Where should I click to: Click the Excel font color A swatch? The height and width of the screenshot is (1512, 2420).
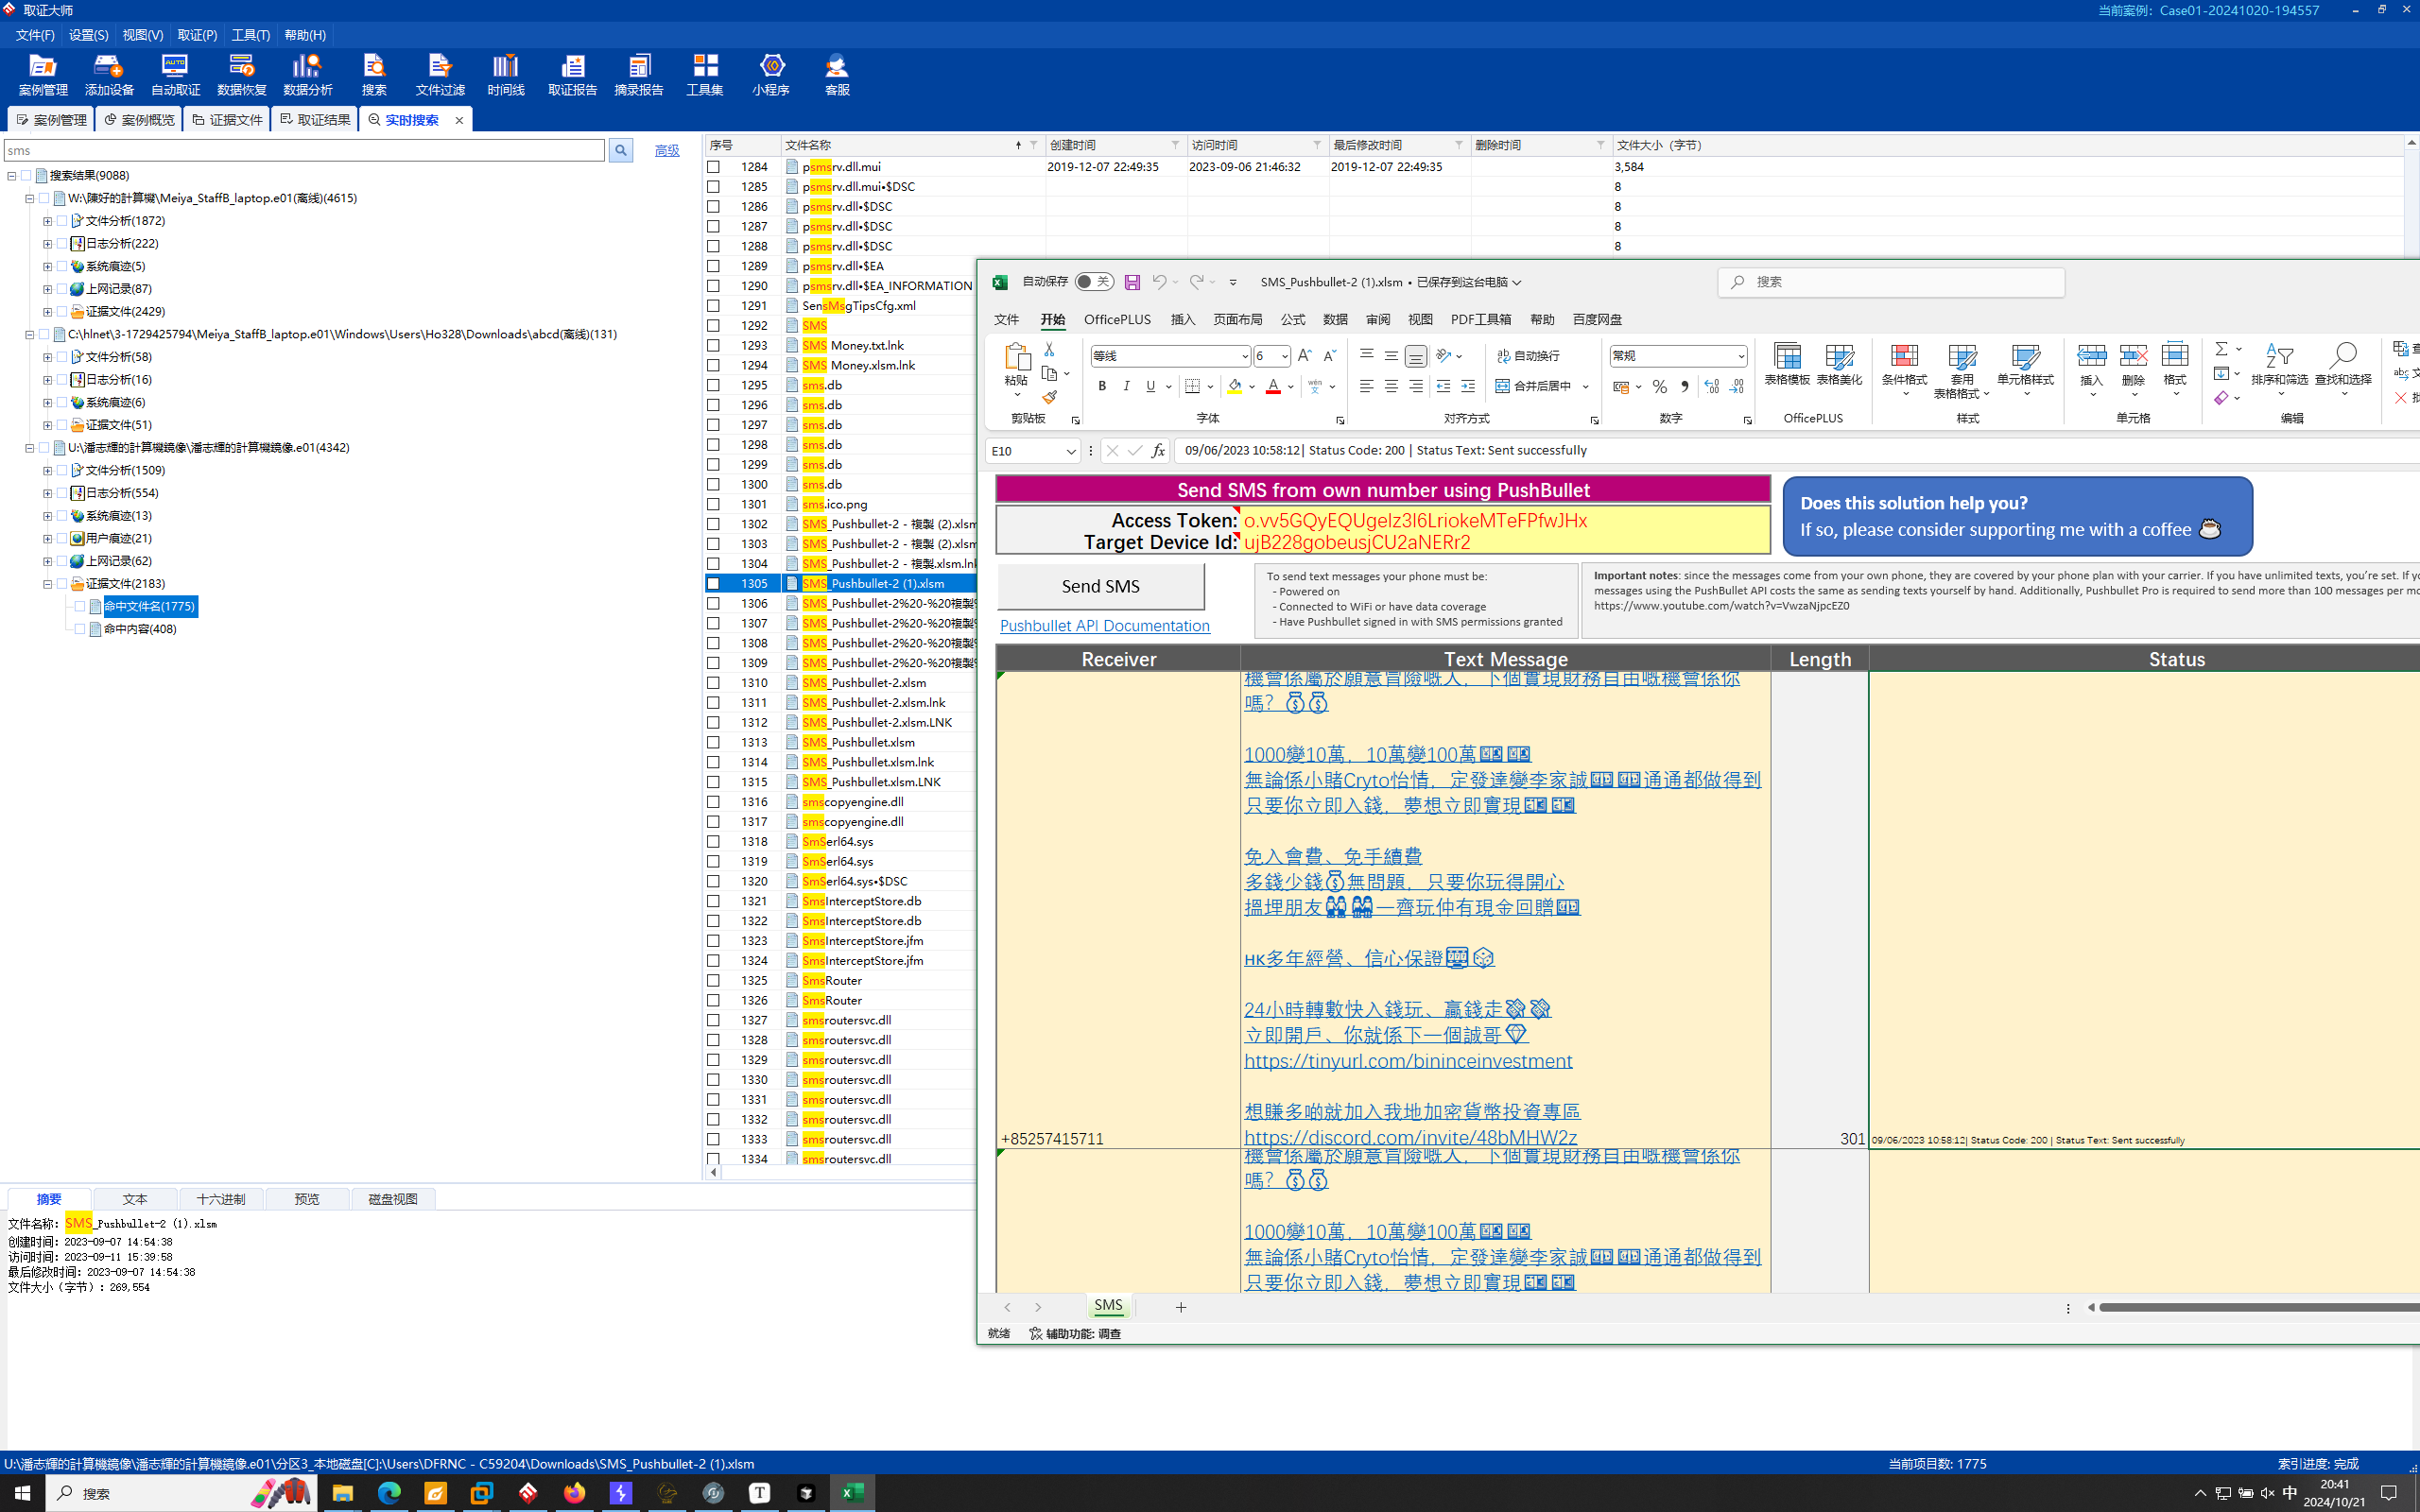tap(1273, 386)
